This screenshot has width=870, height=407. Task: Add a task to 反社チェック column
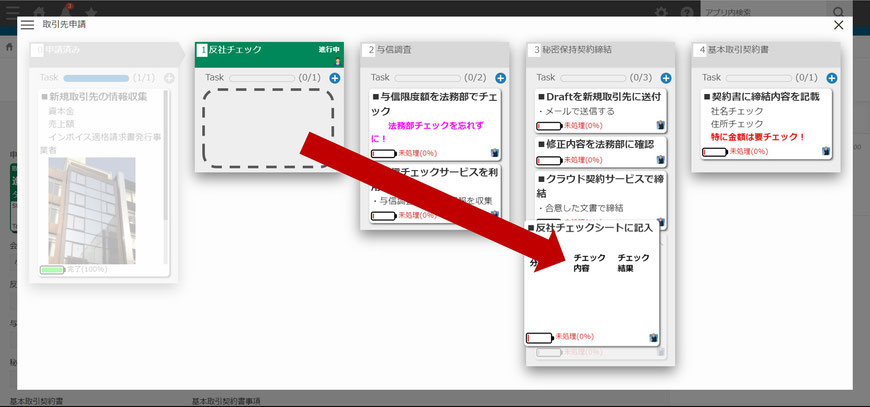(334, 77)
